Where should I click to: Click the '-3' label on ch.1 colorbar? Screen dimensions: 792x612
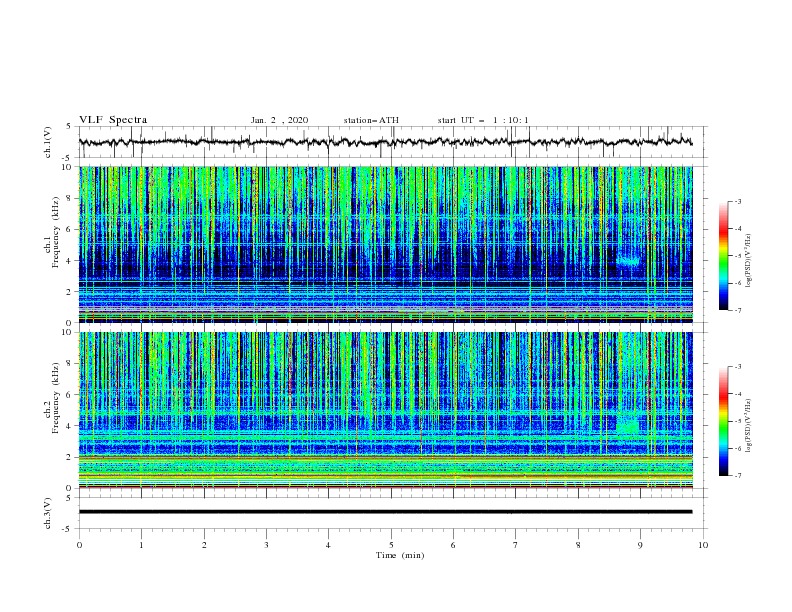737,201
